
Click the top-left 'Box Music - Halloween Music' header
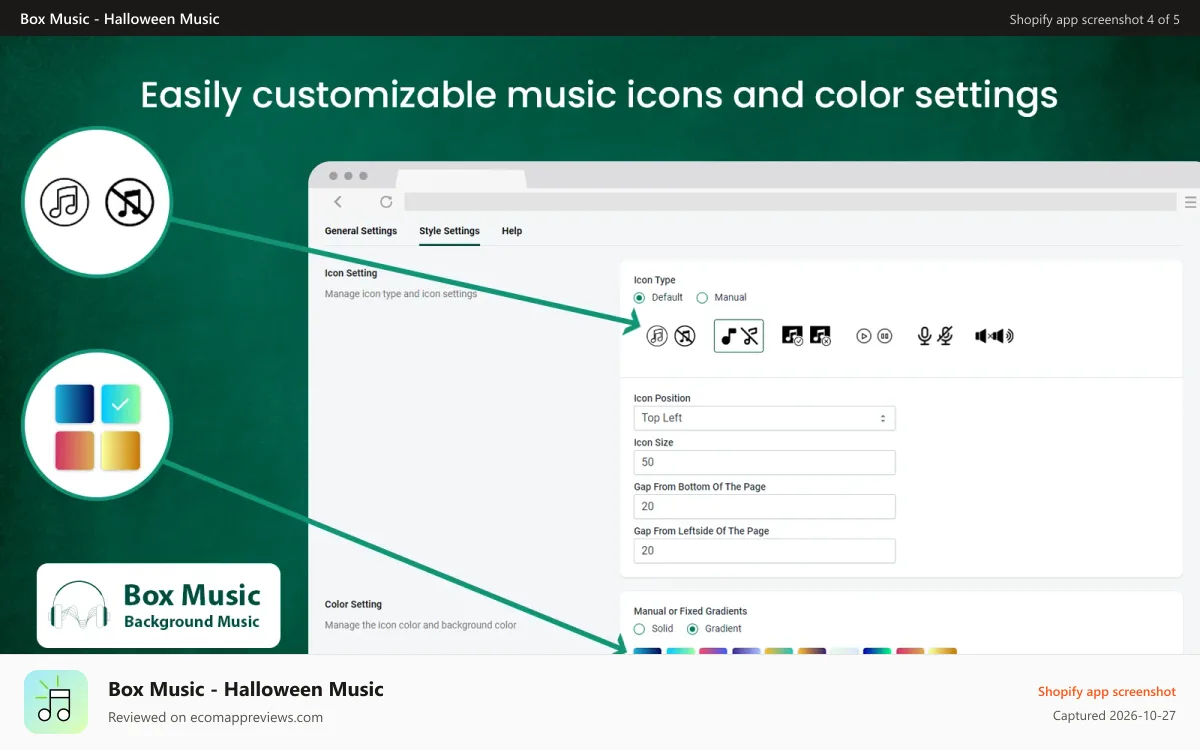pos(120,19)
